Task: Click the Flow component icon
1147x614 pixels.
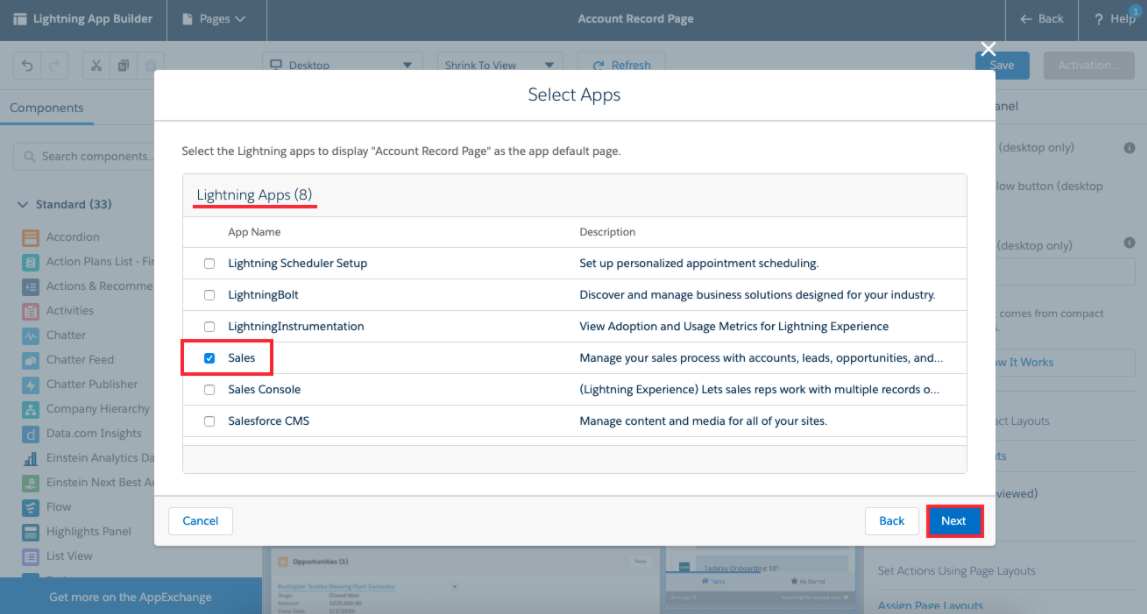Action: coord(33,507)
